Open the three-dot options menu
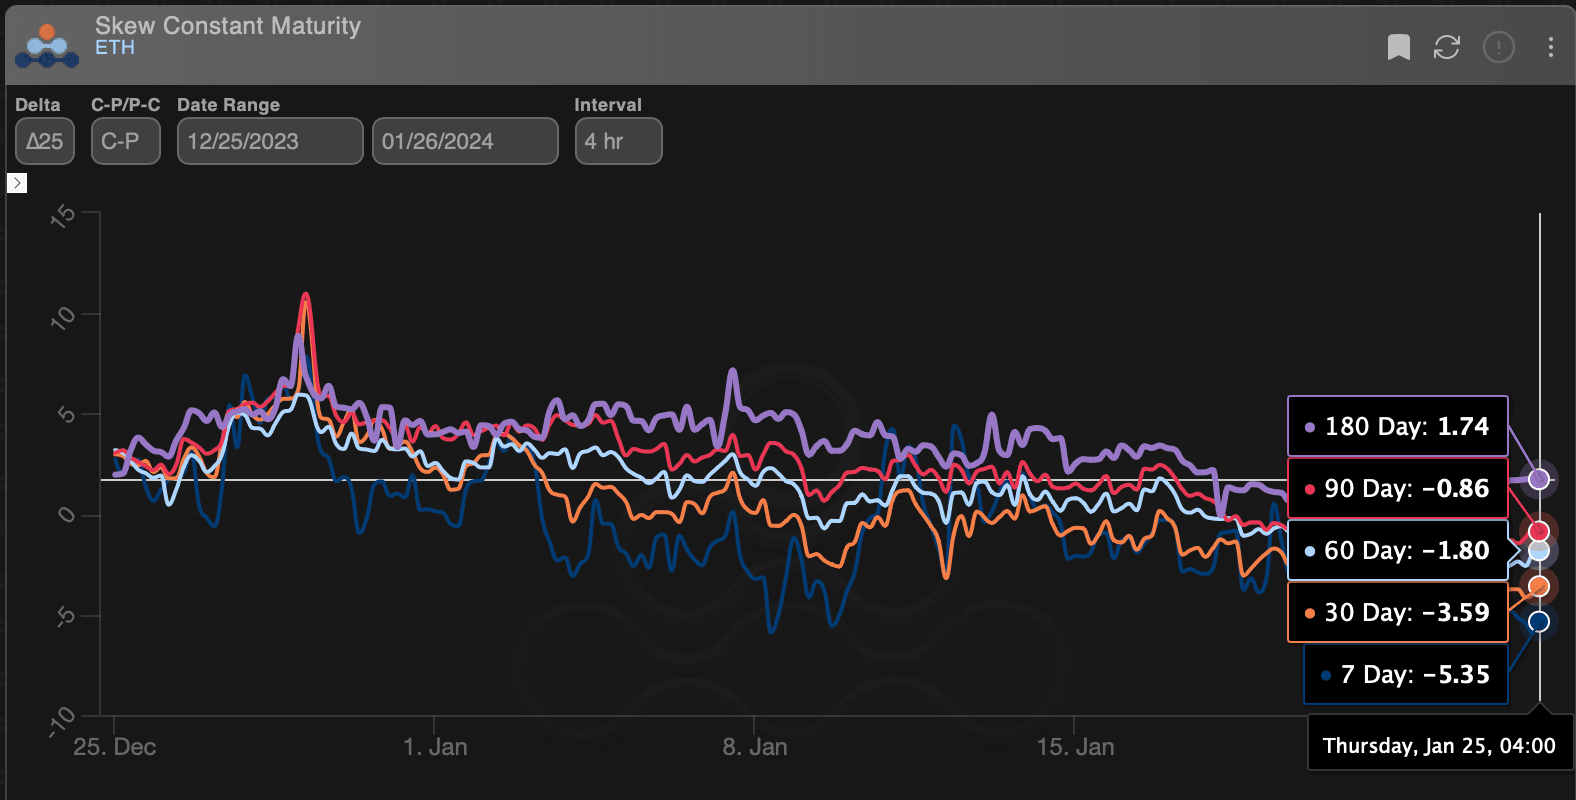The width and height of the screenshot is (1576, 800). tap(1550, 47)
